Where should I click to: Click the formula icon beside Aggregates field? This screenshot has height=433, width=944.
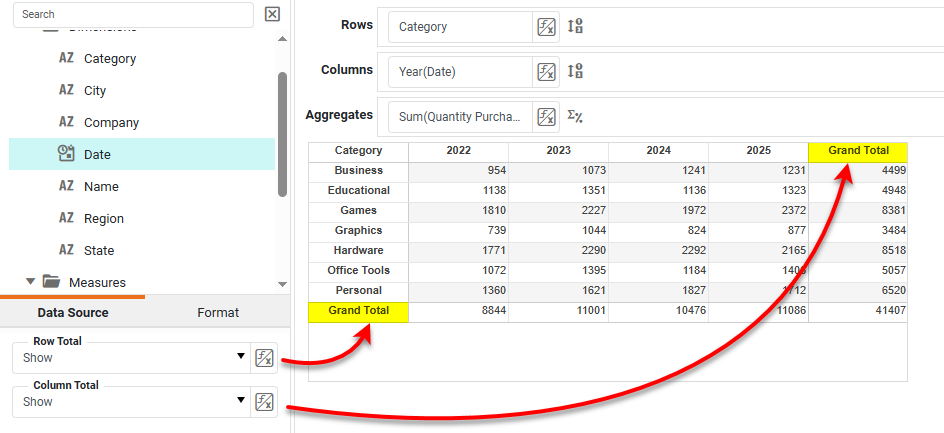tap(546, 116)
